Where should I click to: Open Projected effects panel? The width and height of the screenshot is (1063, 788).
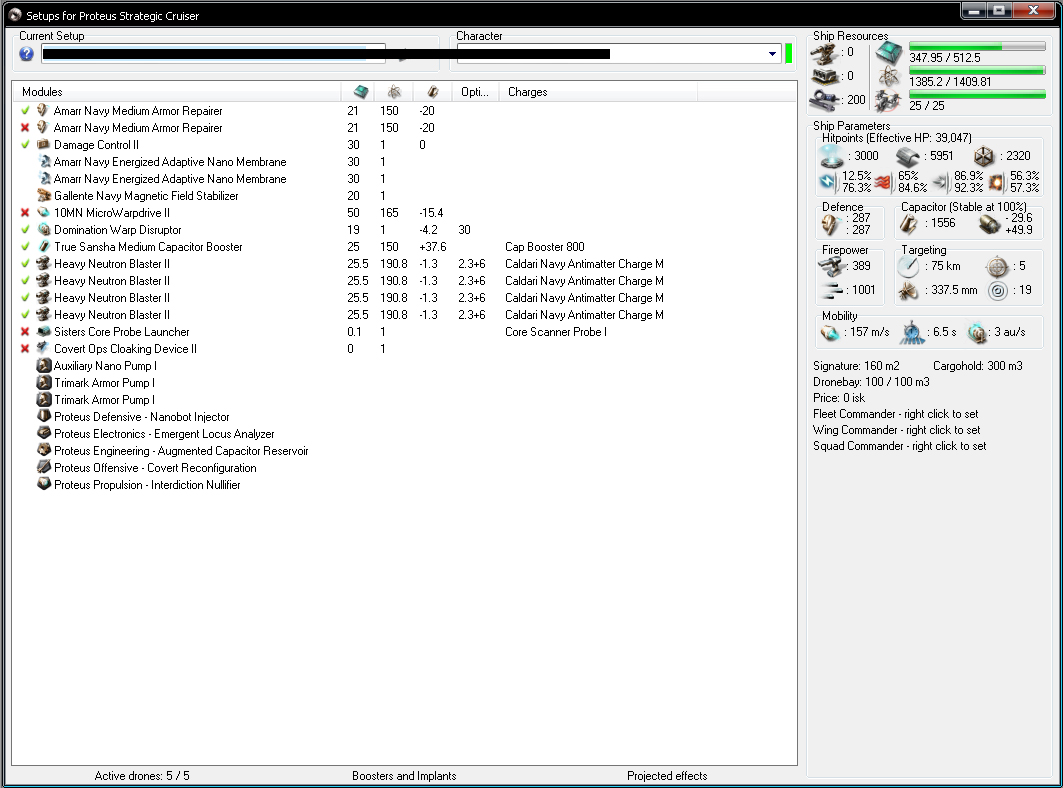click(667, 776)
